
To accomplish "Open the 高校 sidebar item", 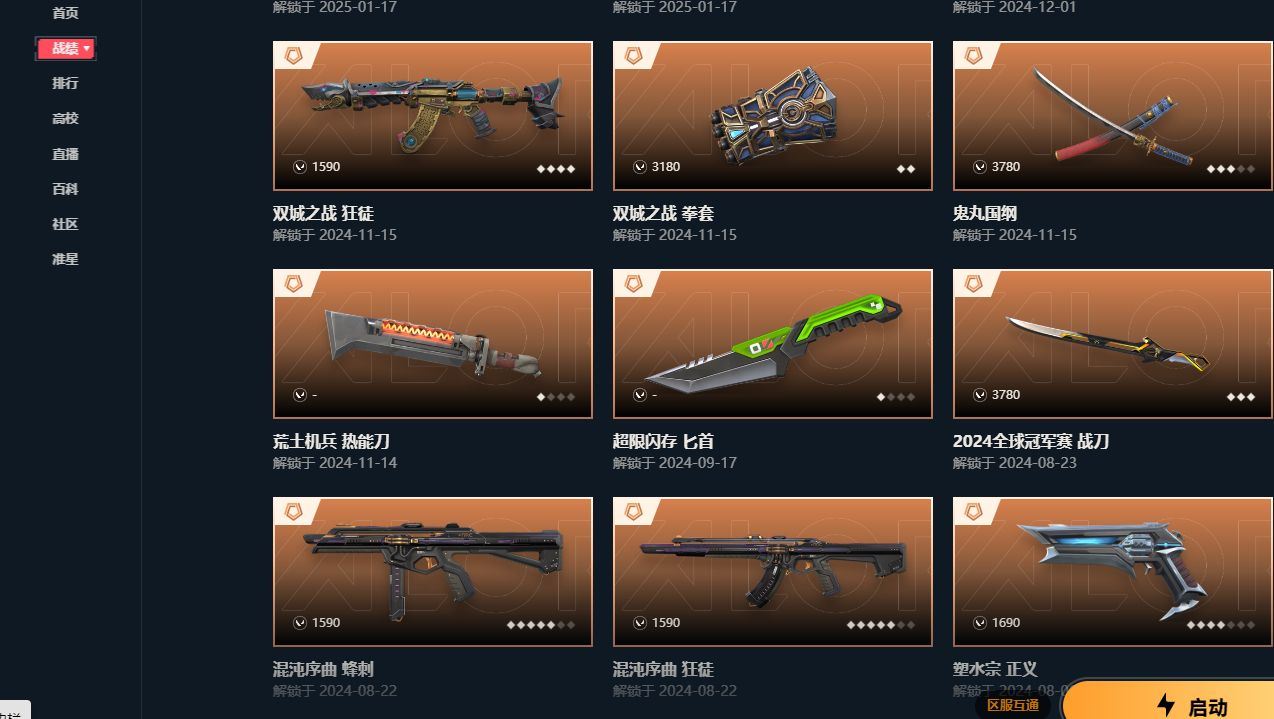I will pyautogui.click(x=65, y=118).
